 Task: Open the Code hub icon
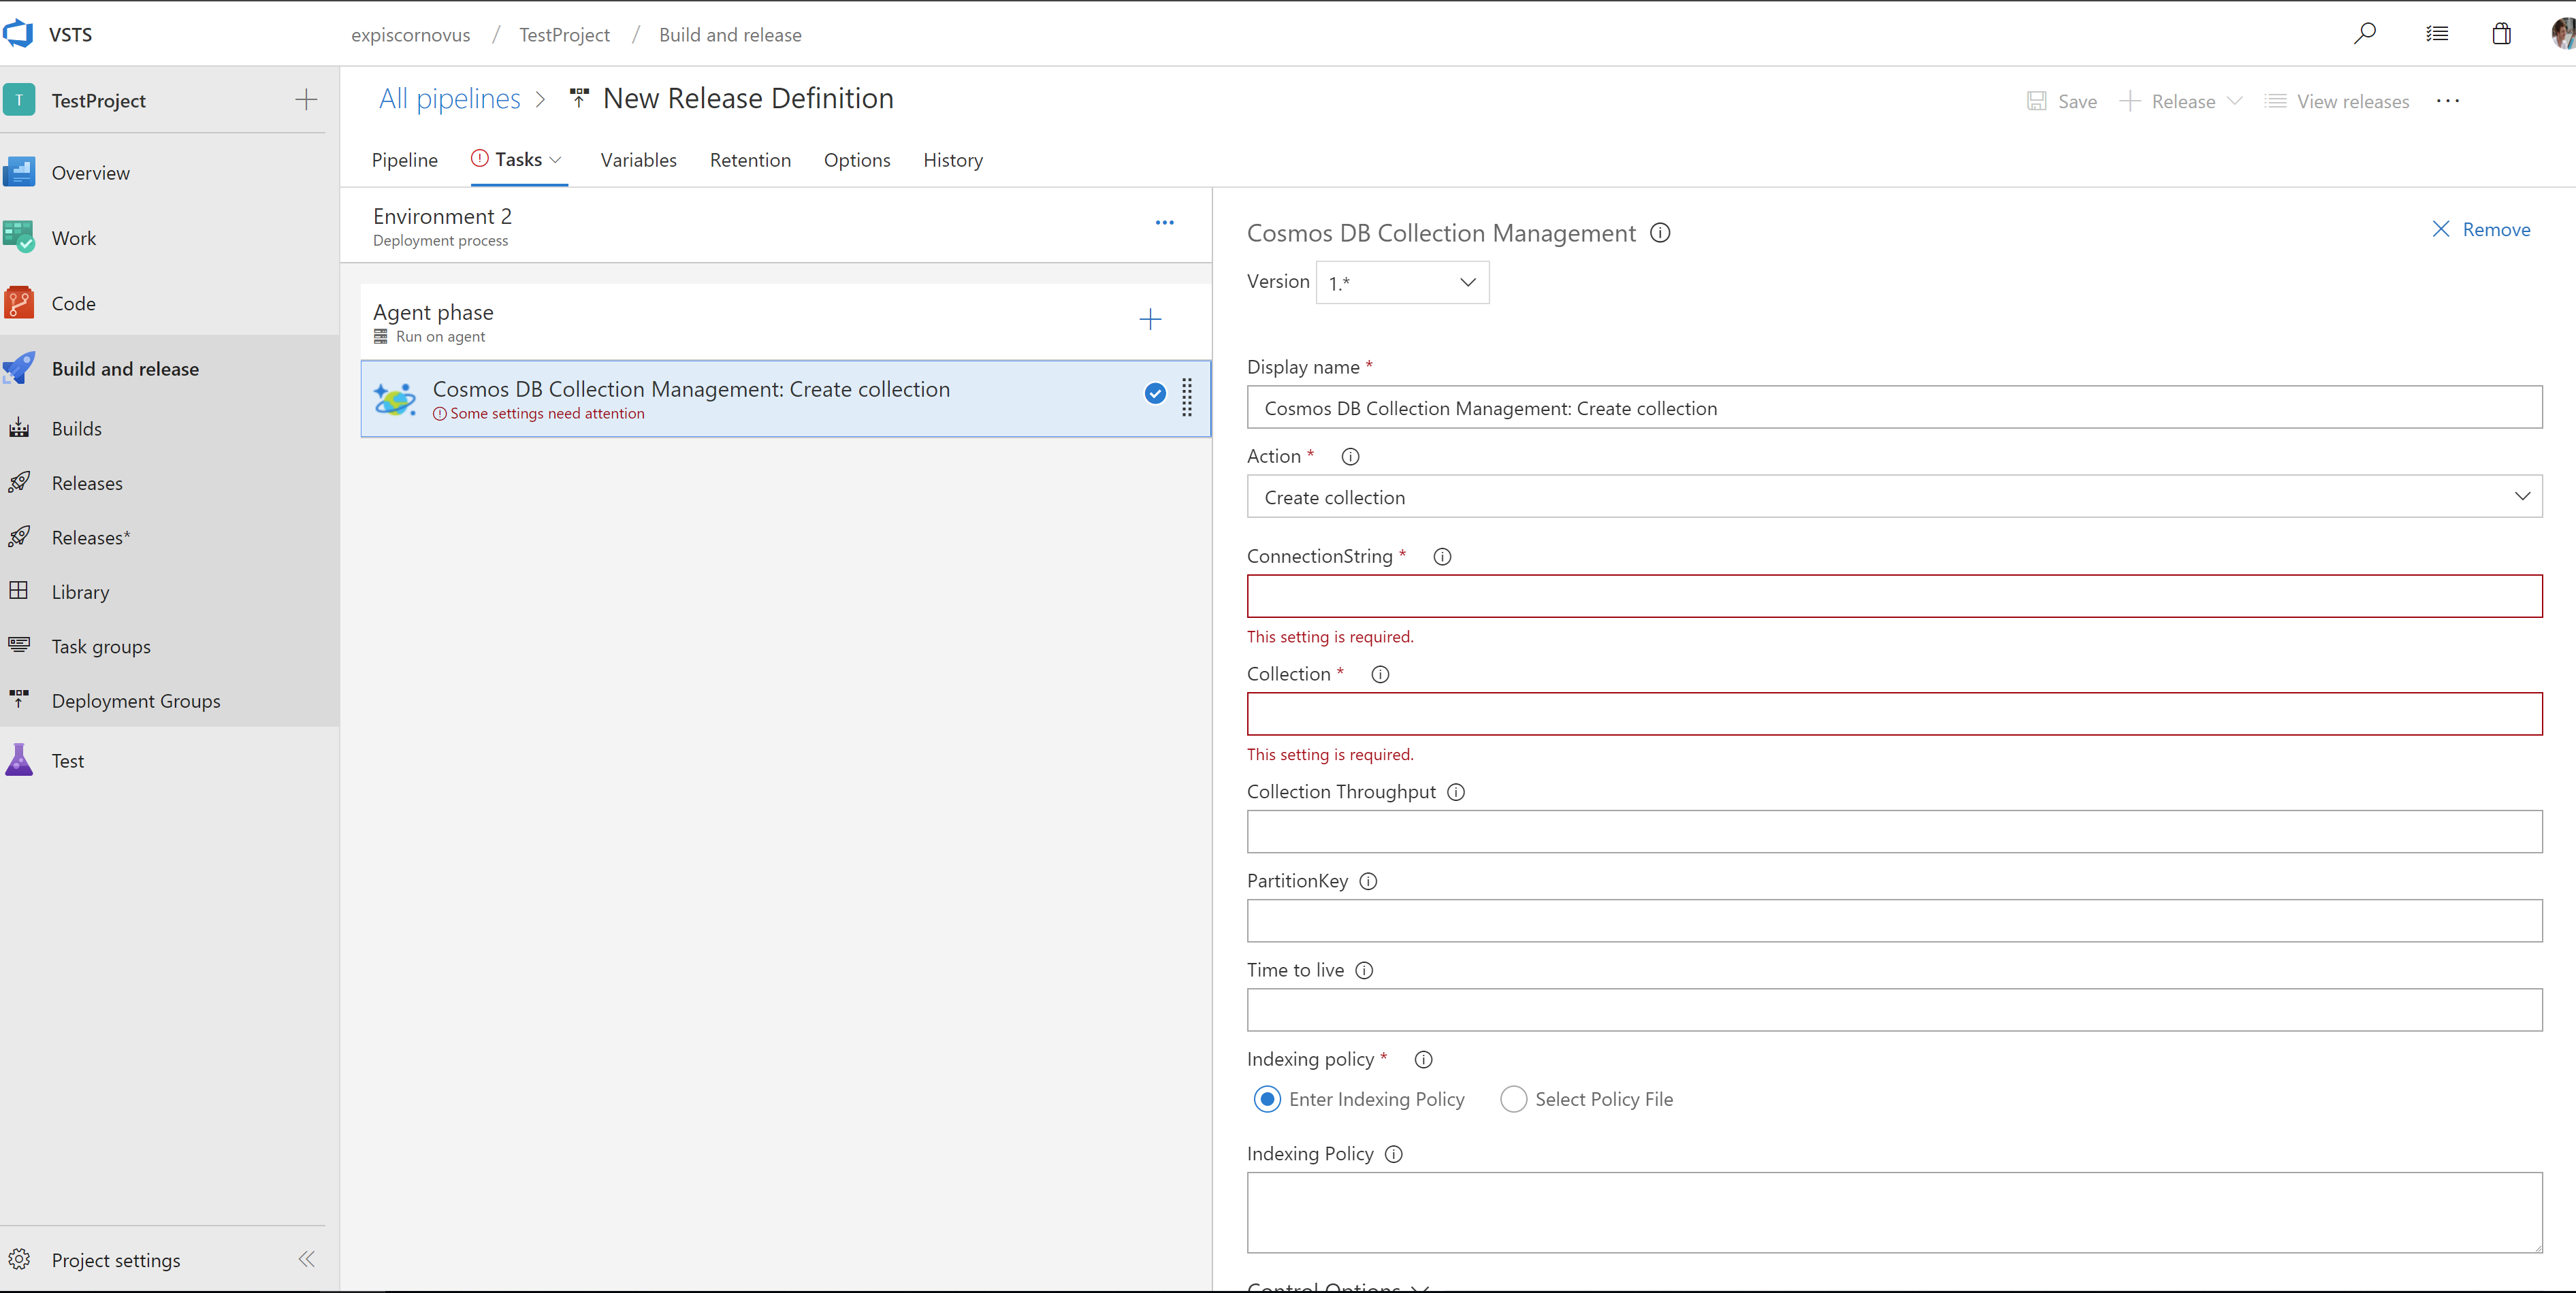pos(19,302)
